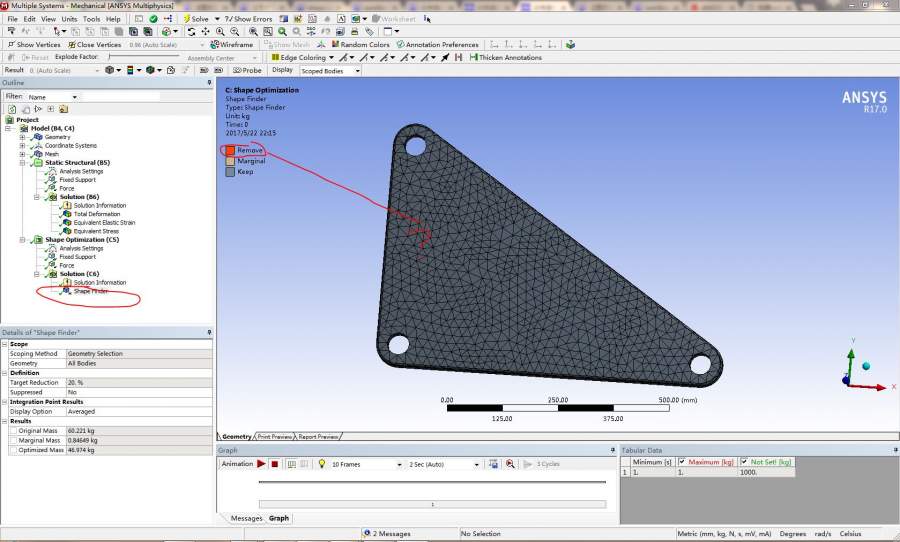Click the Zoom in magnifier tool

220,32
